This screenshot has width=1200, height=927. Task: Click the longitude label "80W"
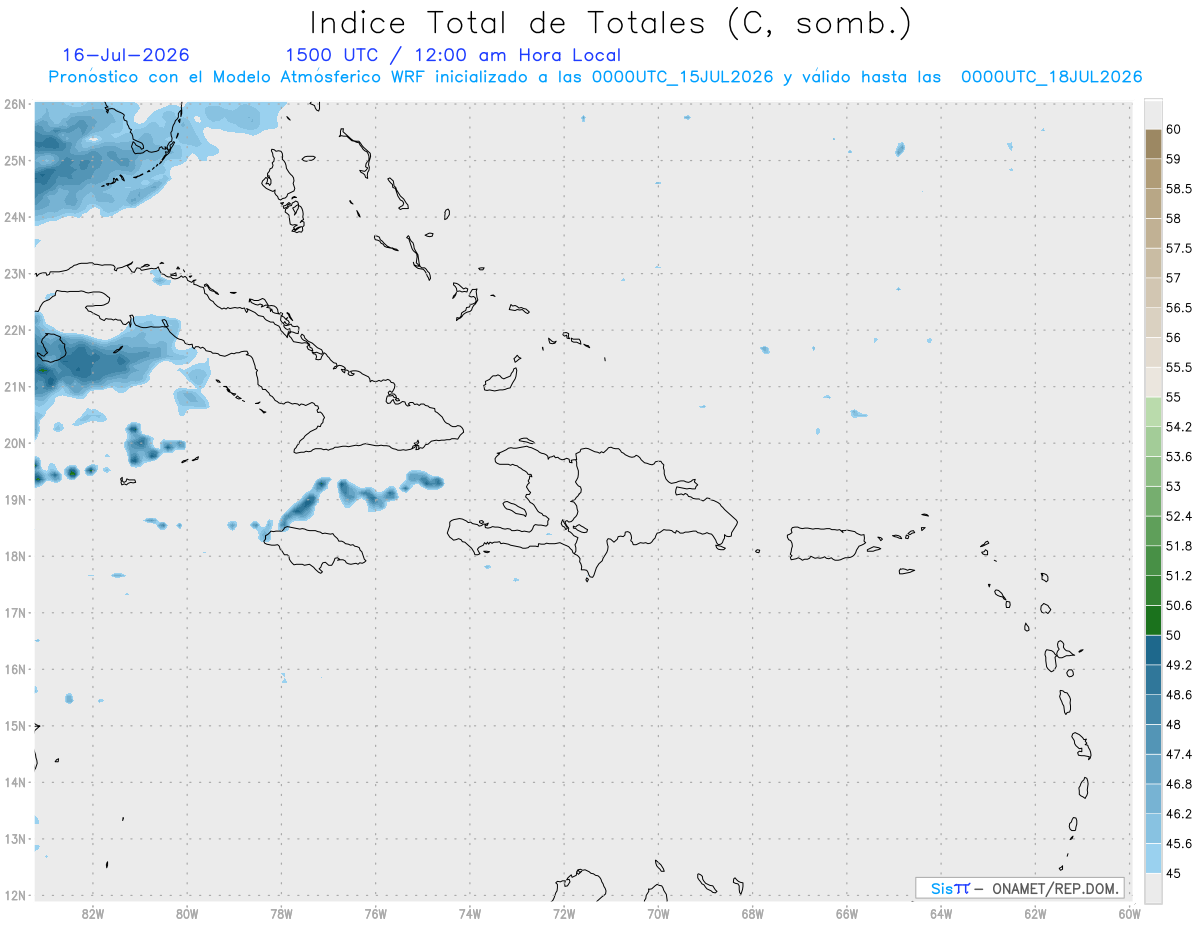(187, 913)
